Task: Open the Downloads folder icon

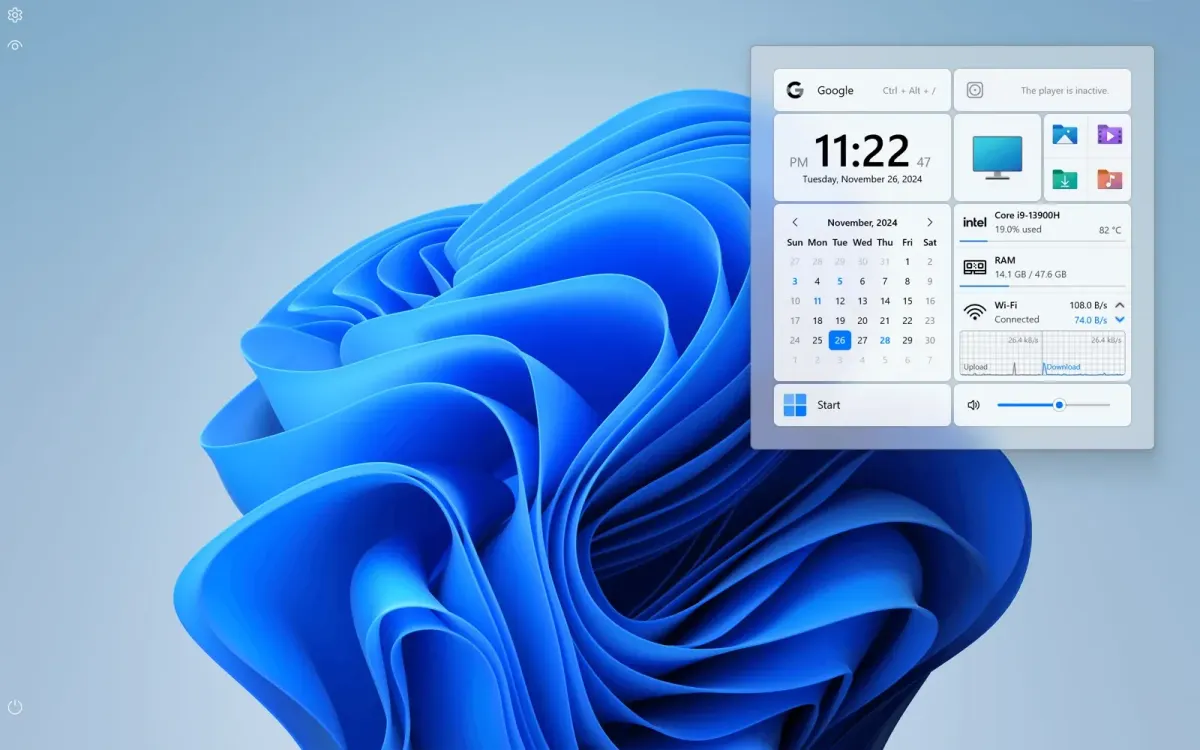Action: (1065, 179)
